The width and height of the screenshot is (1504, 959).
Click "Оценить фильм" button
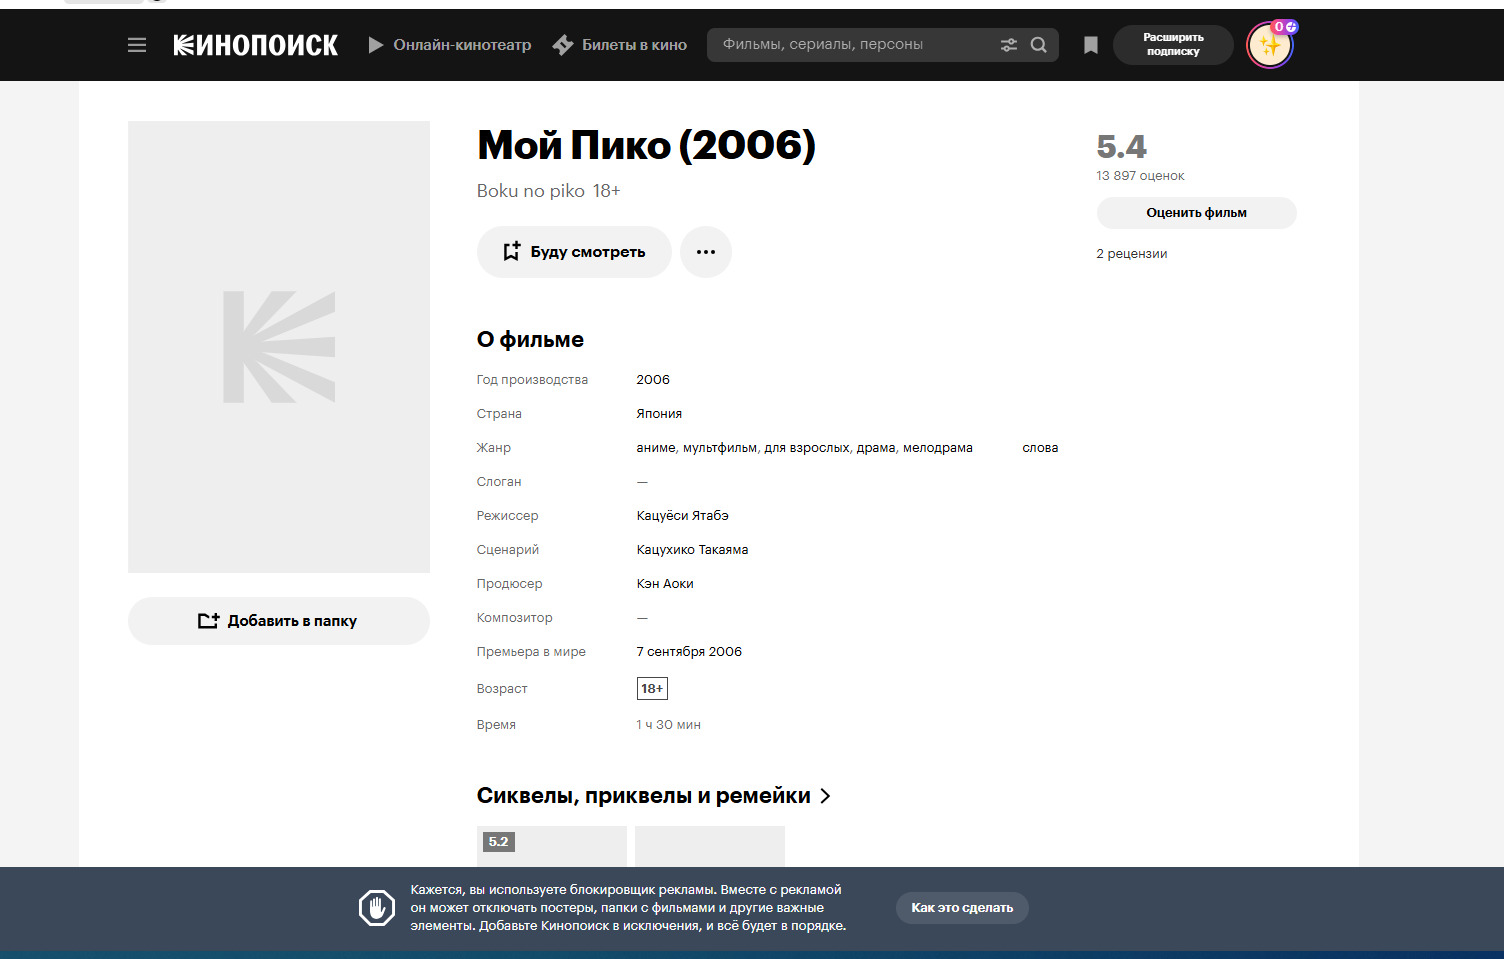tap(1196, 213)
